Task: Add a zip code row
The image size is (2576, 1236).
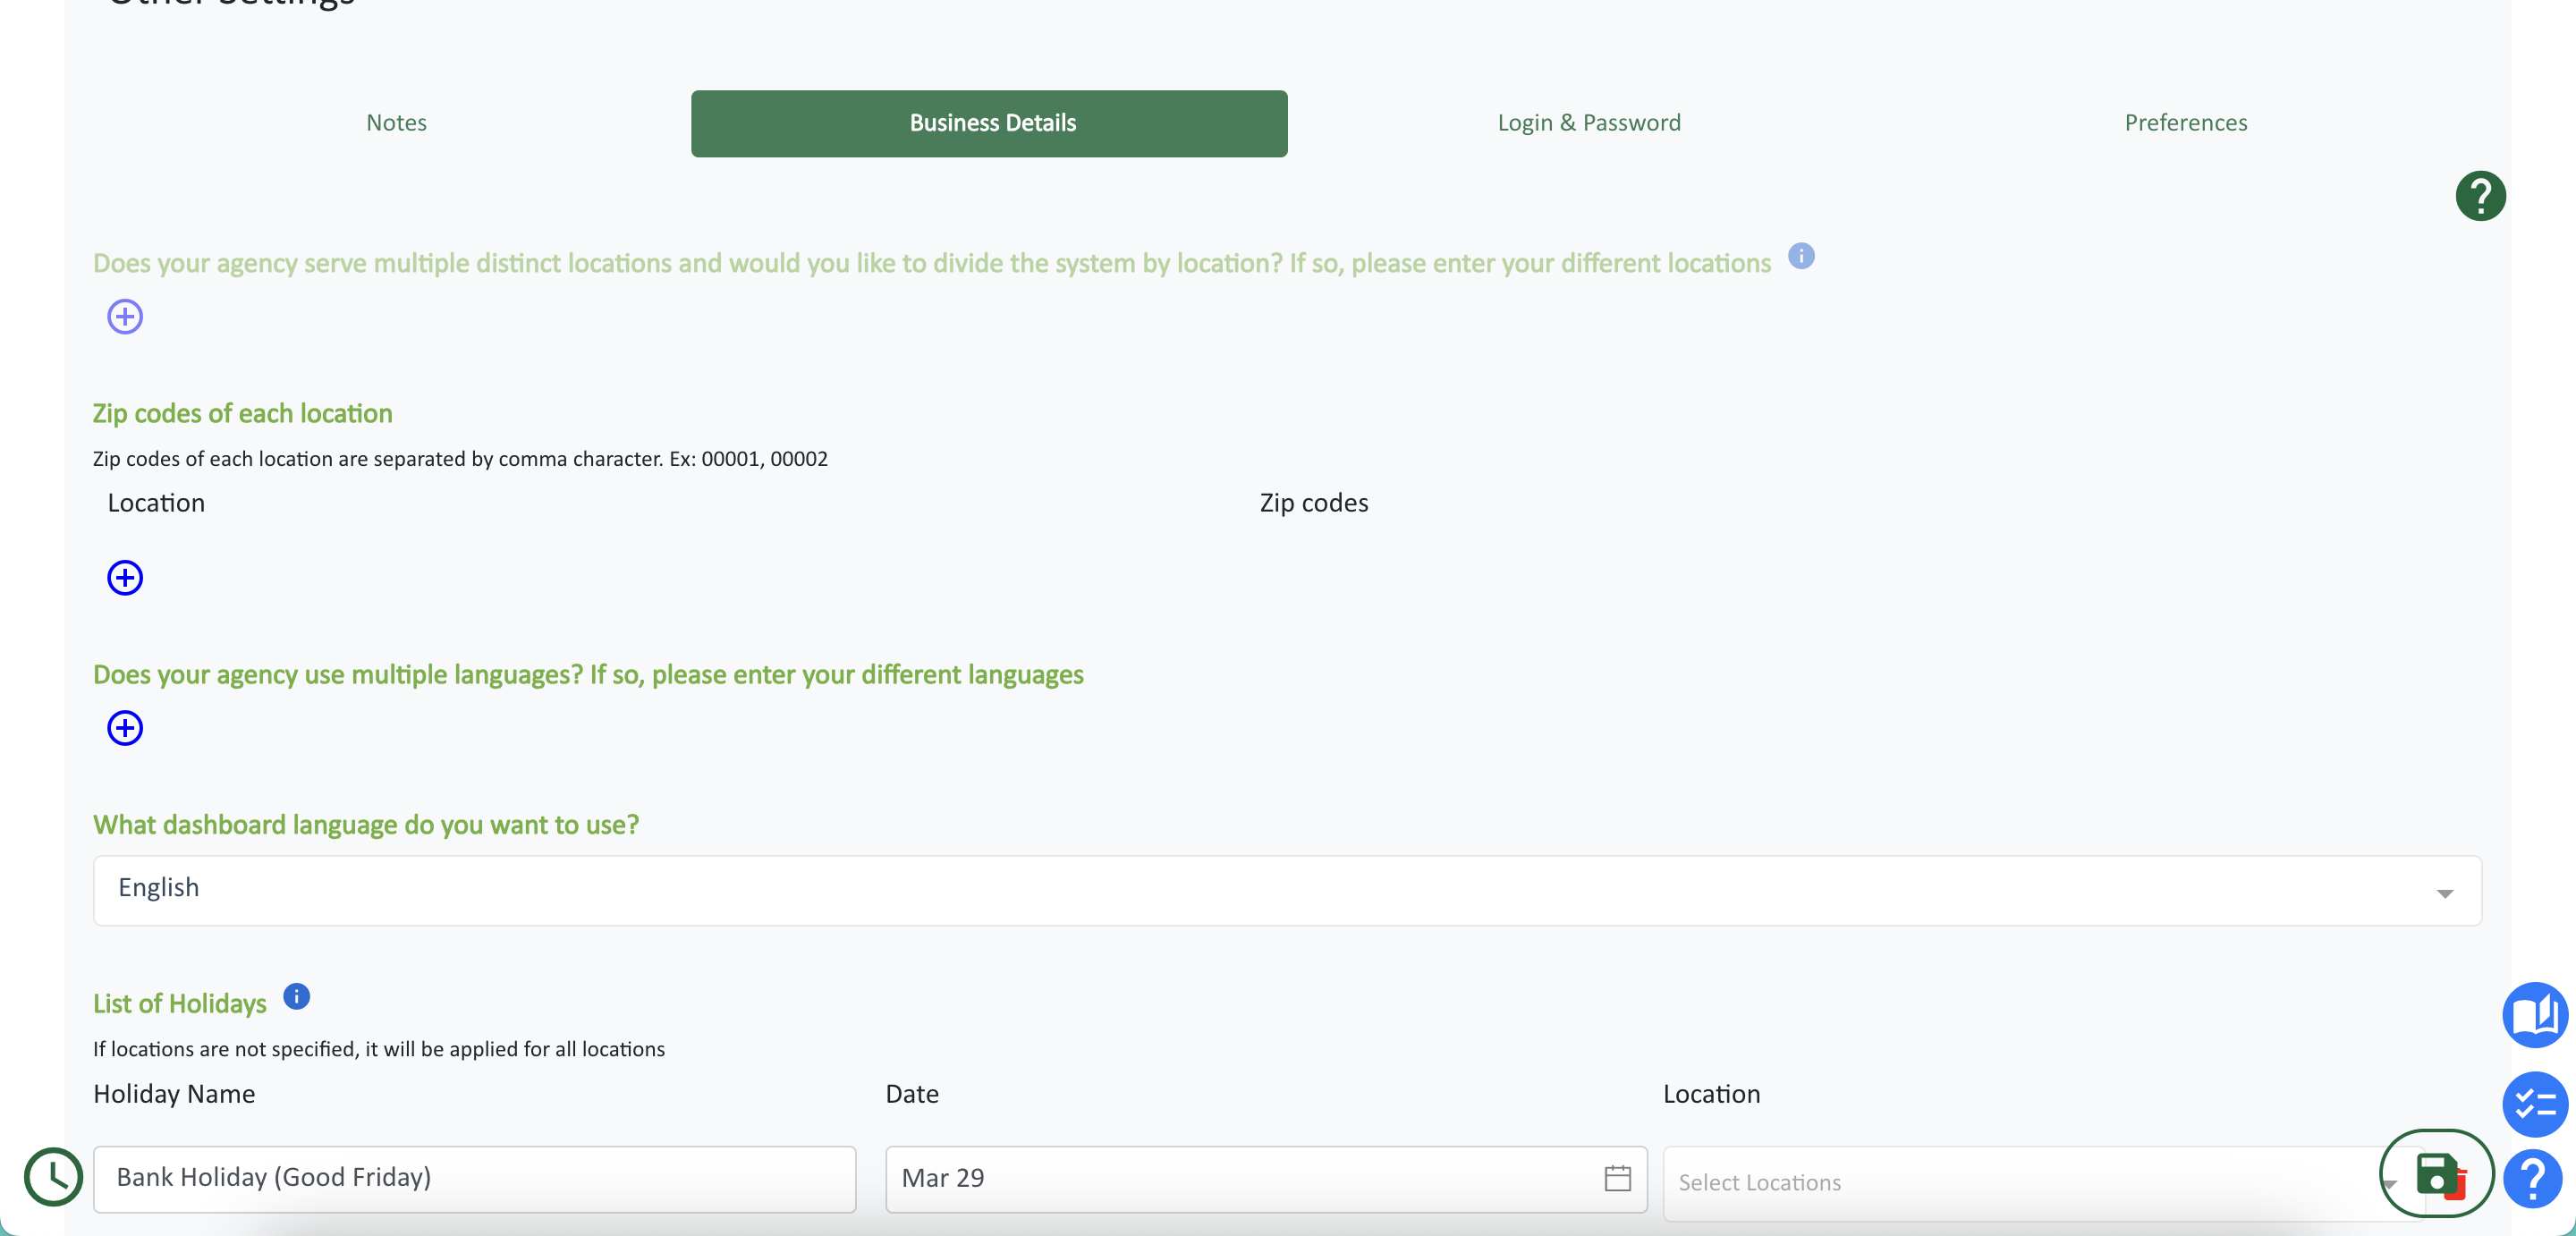Action: pos(125,578)
